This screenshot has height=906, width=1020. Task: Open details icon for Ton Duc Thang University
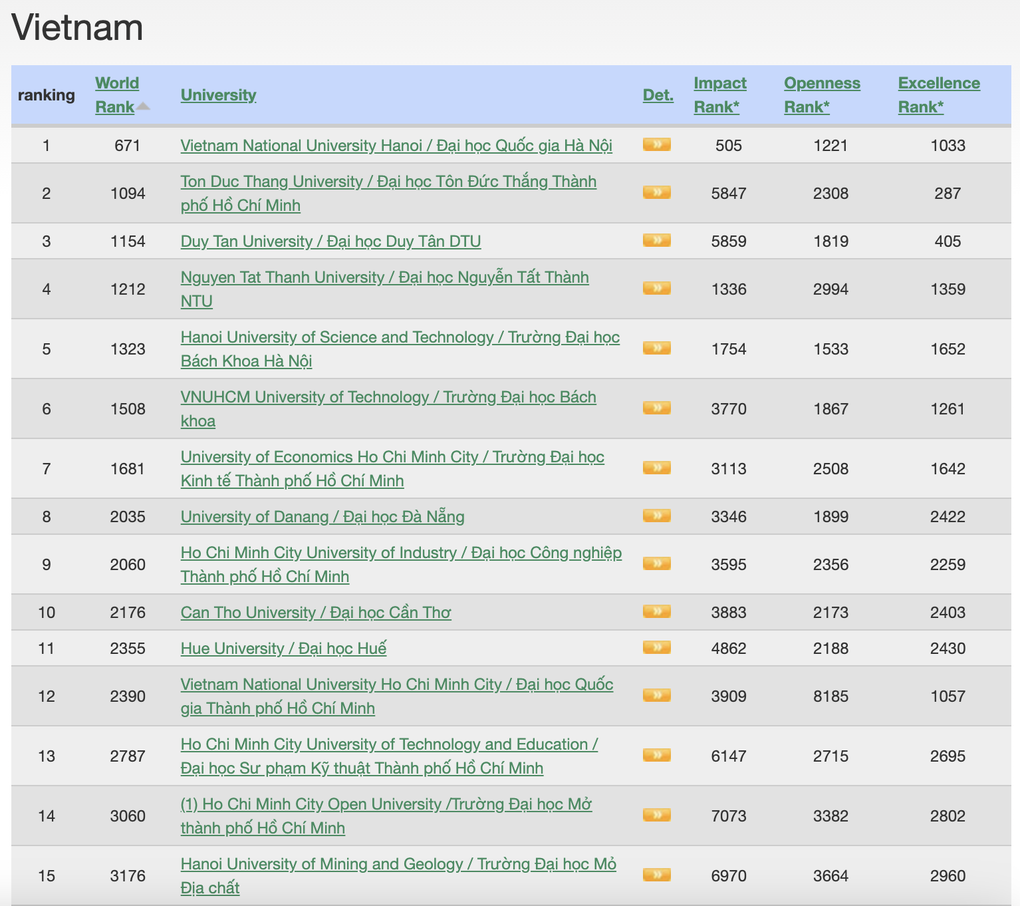[656, 193]
